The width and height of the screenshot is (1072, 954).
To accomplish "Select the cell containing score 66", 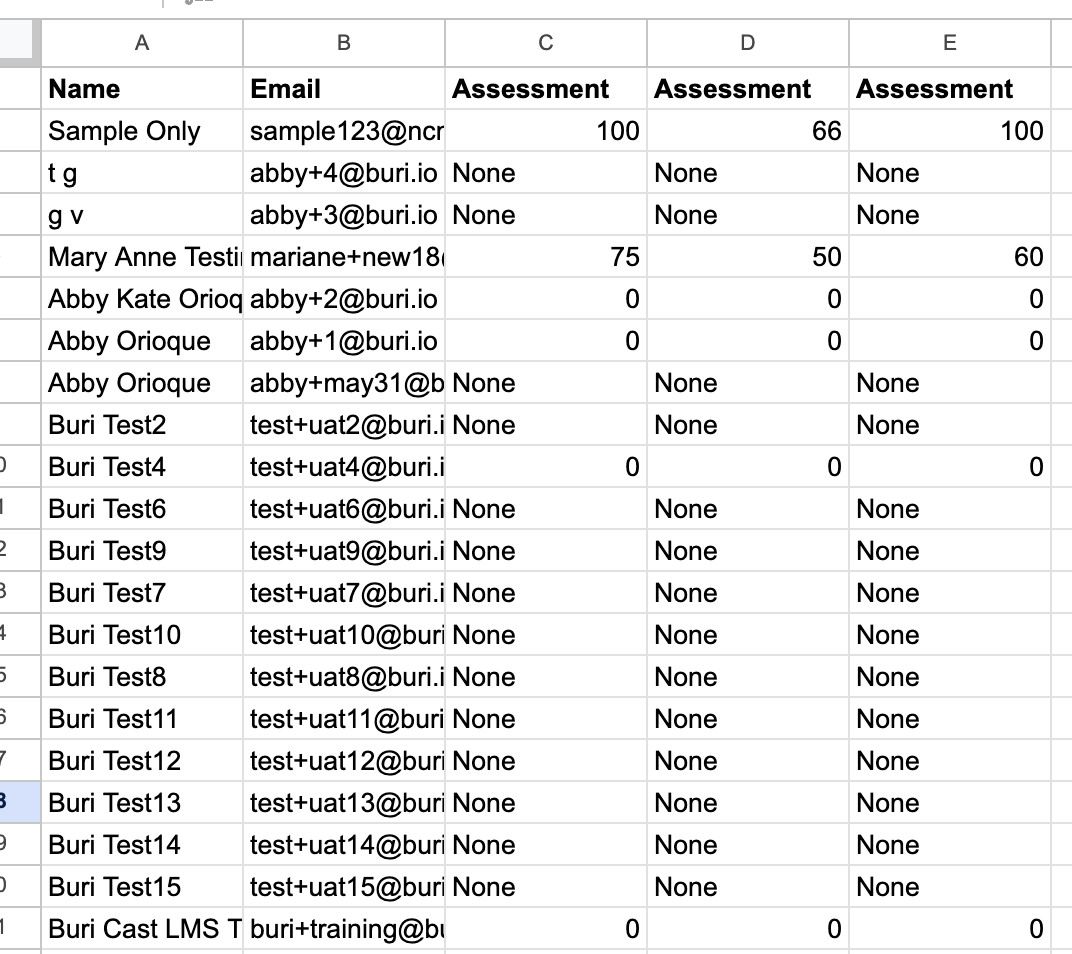I will (747, 131).
